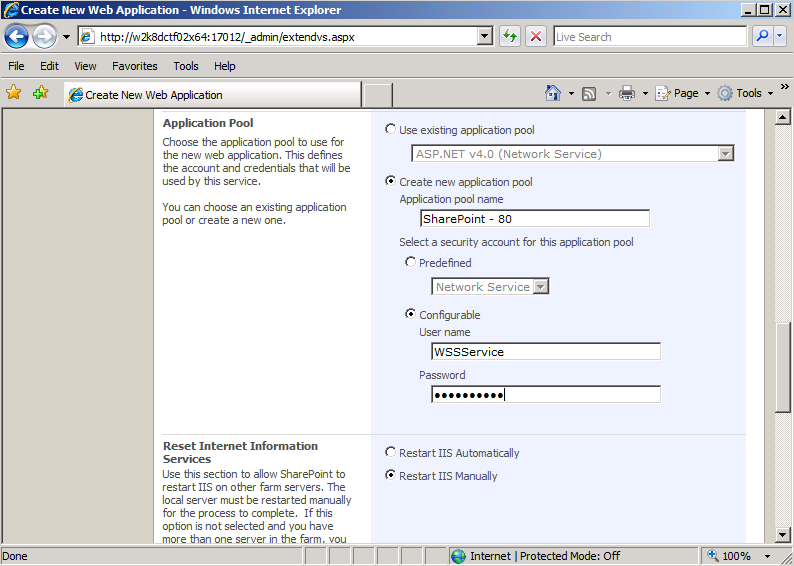Click the Print icon
This screenshot has width=794, height=566.
pos(627,93)
